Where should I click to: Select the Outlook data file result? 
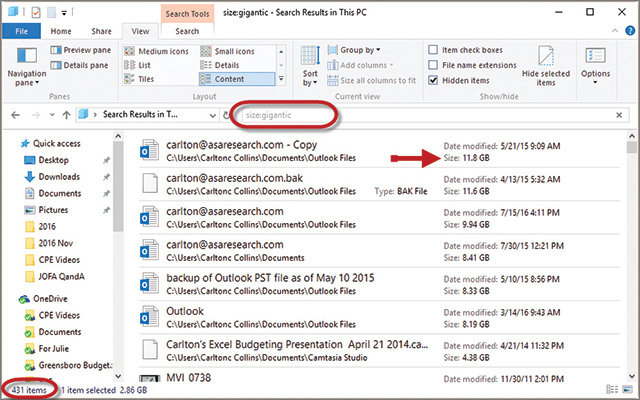380,318
